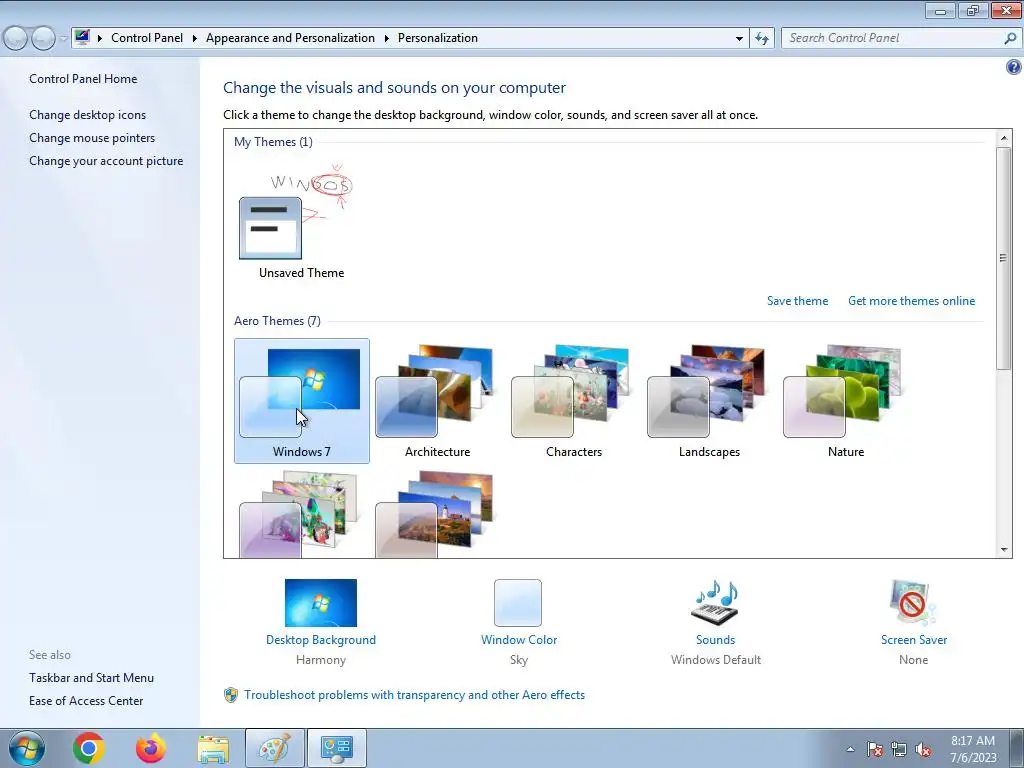Open Ease of Access Center link
Screen dimensions: 1024x768
[x=86, y=701]
